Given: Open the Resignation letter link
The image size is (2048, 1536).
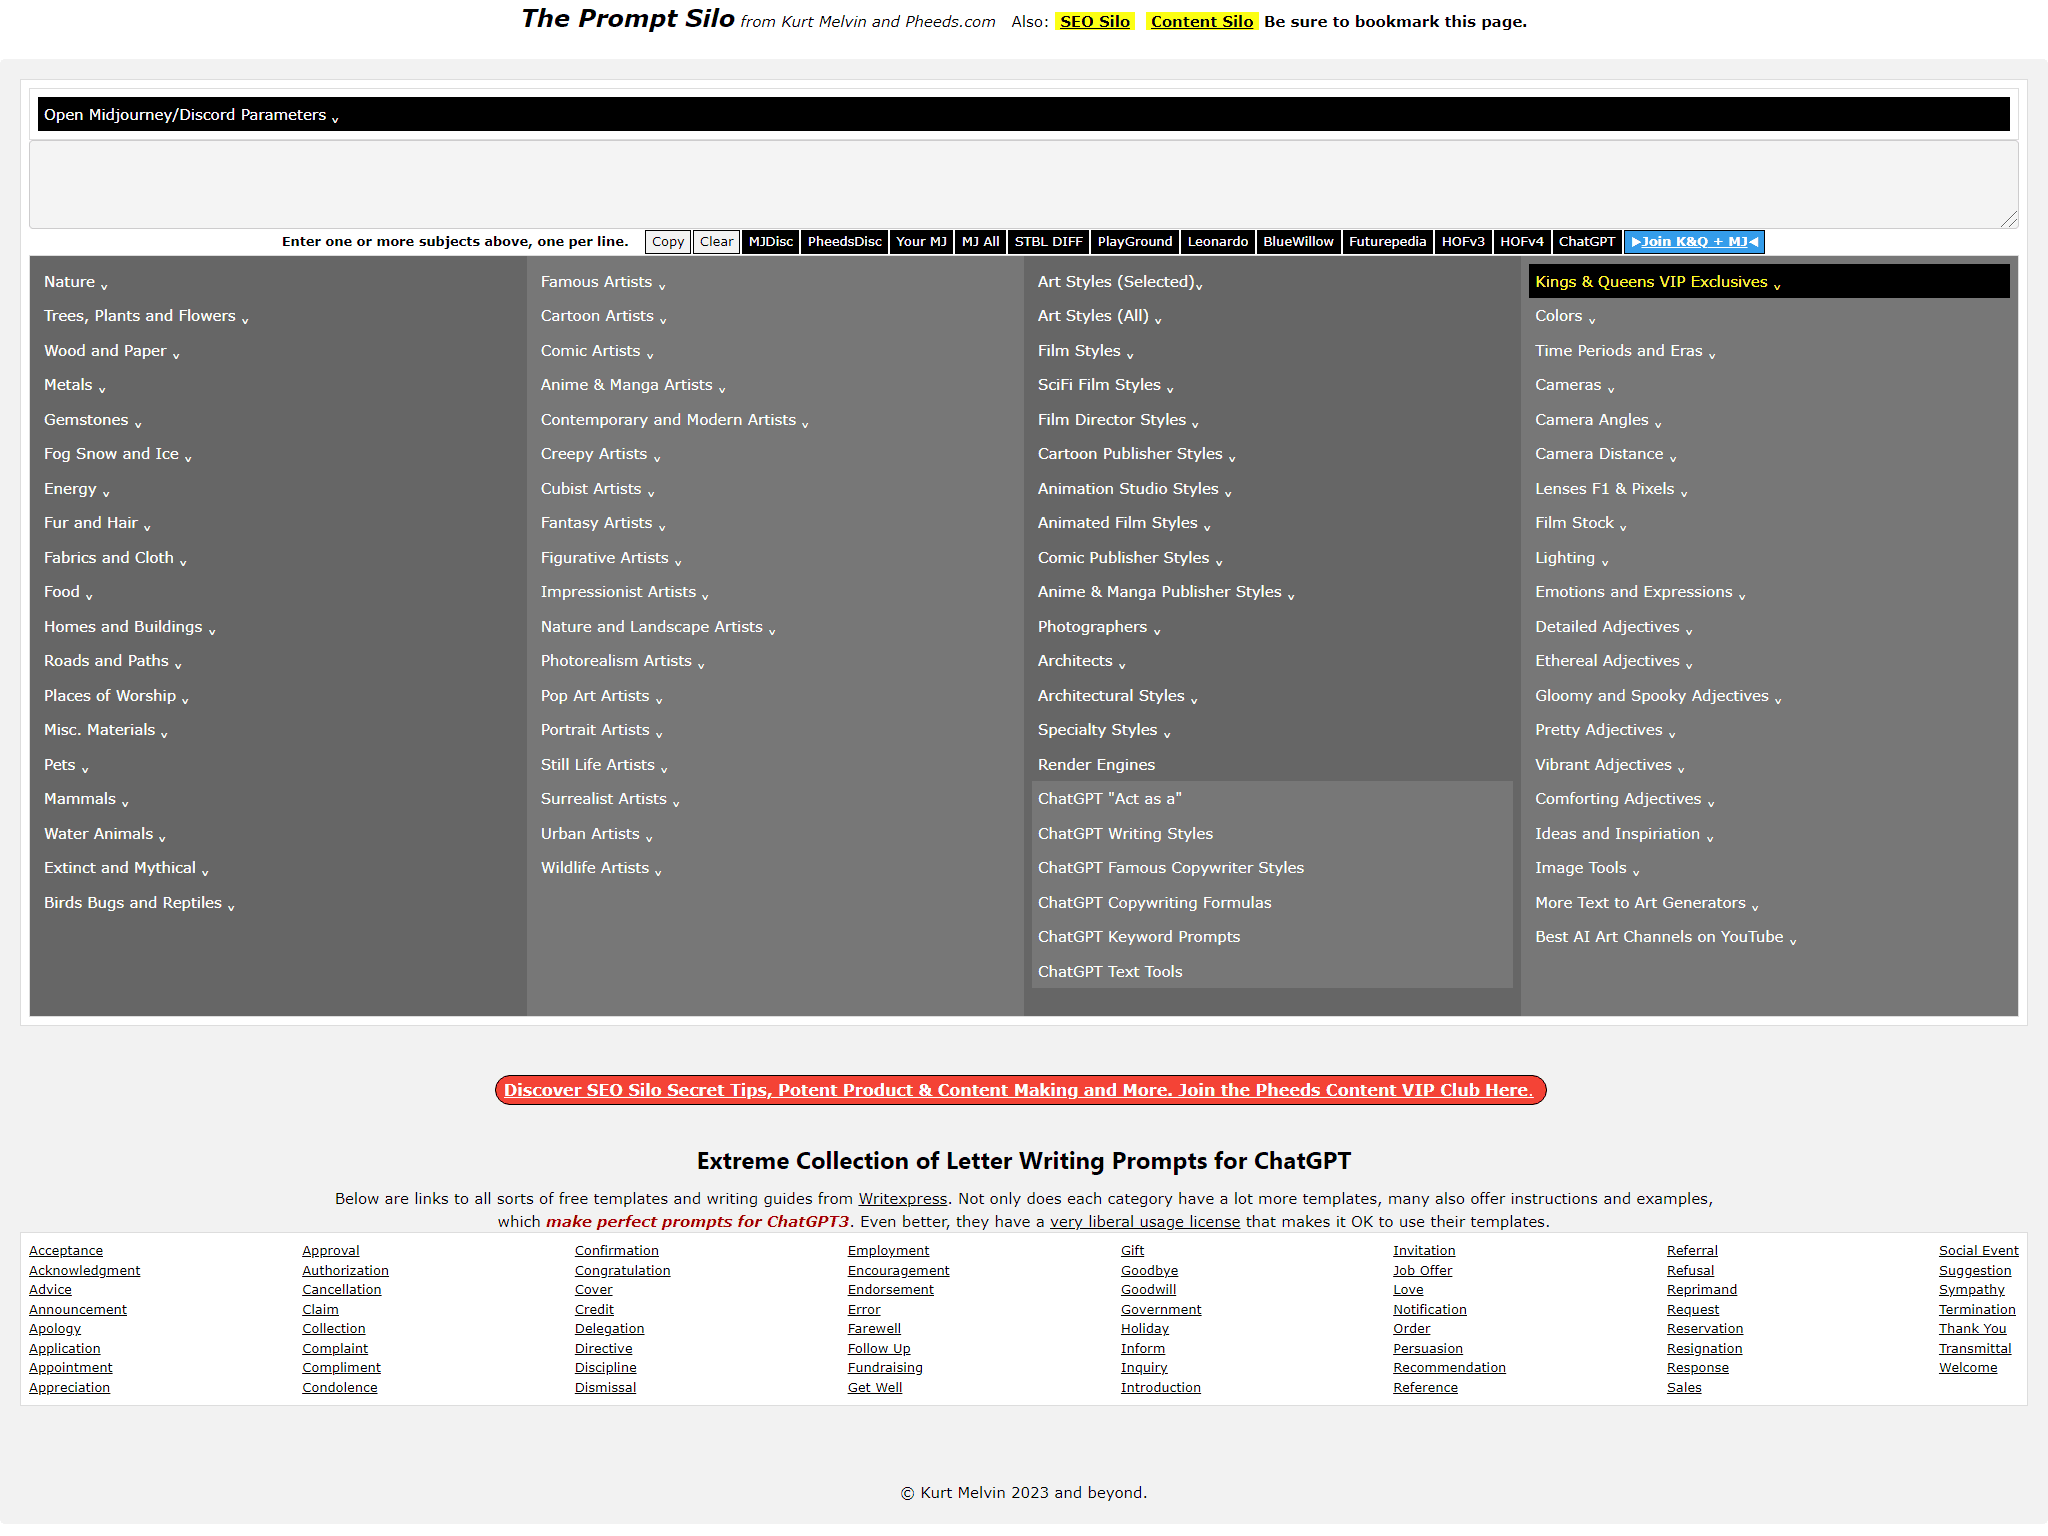Looking at the screenshot, I should pyautogui.click(x=1704, y=1349).
